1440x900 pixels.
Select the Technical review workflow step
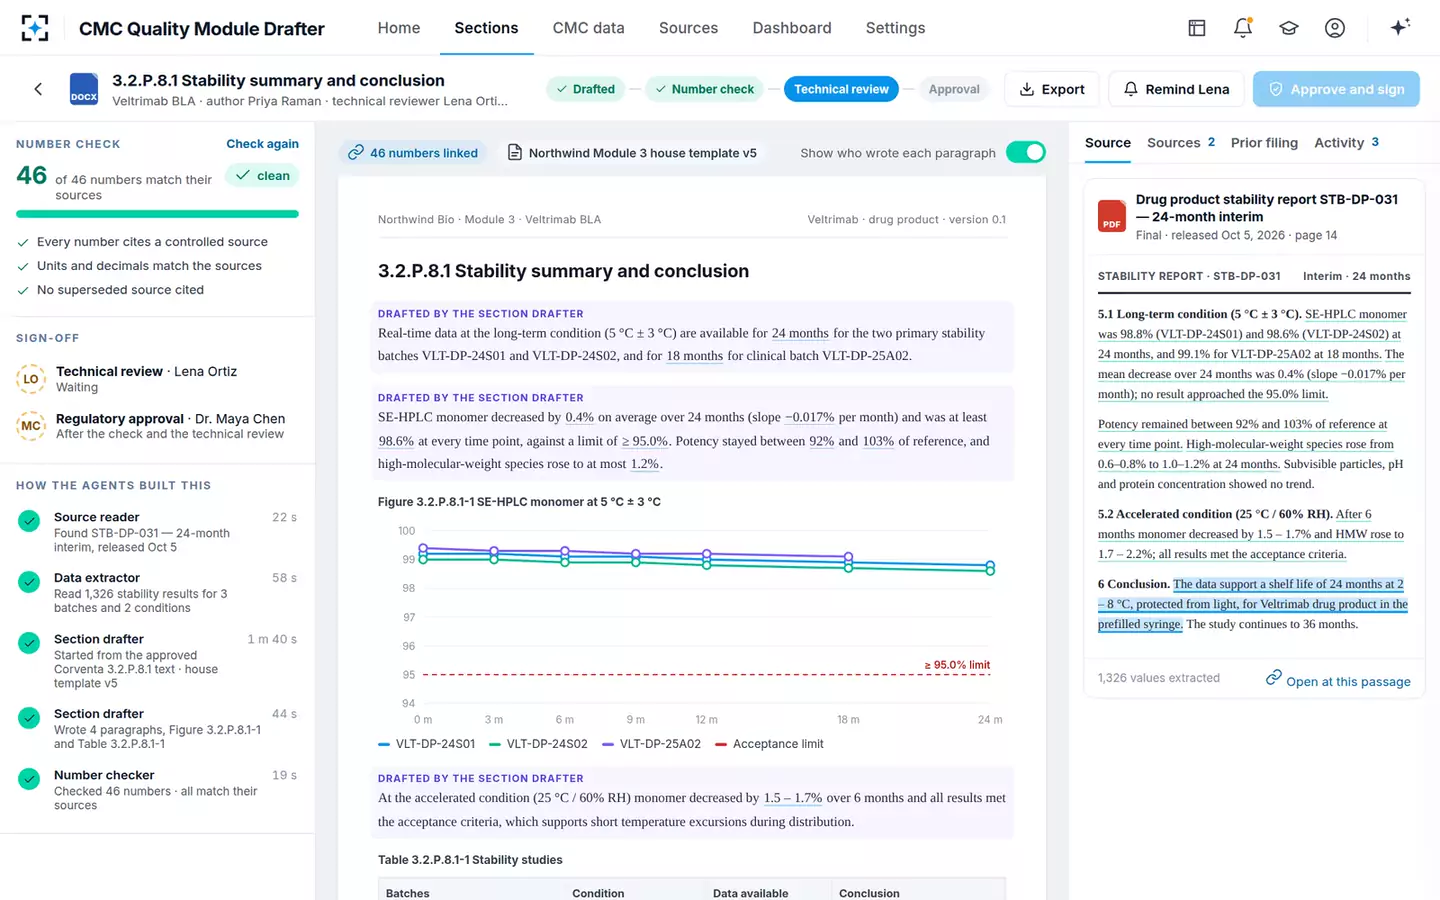pos(841,89)
